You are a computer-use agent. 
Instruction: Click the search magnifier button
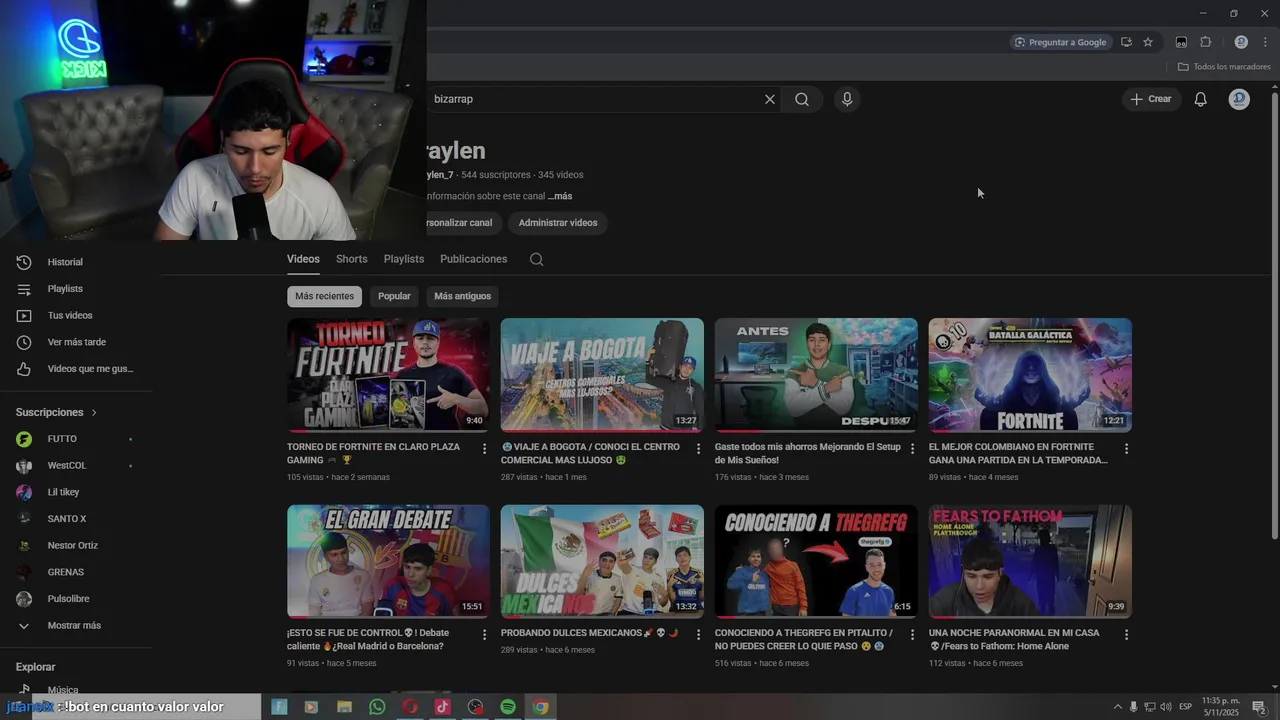(x=802, y=99)
